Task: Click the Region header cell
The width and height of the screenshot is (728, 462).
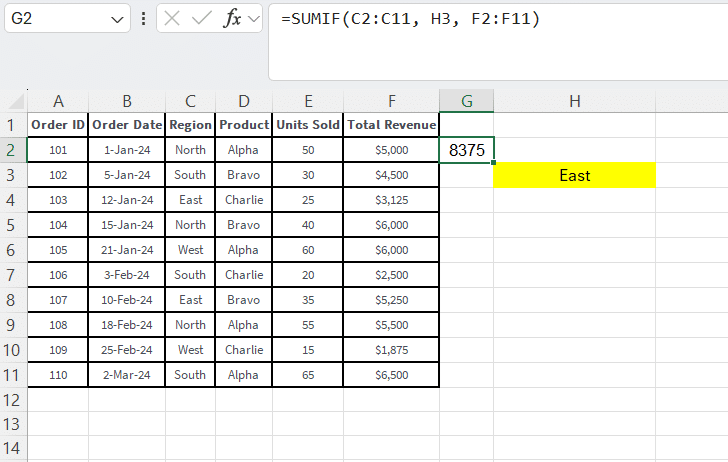Action: (x=190, y=125)
